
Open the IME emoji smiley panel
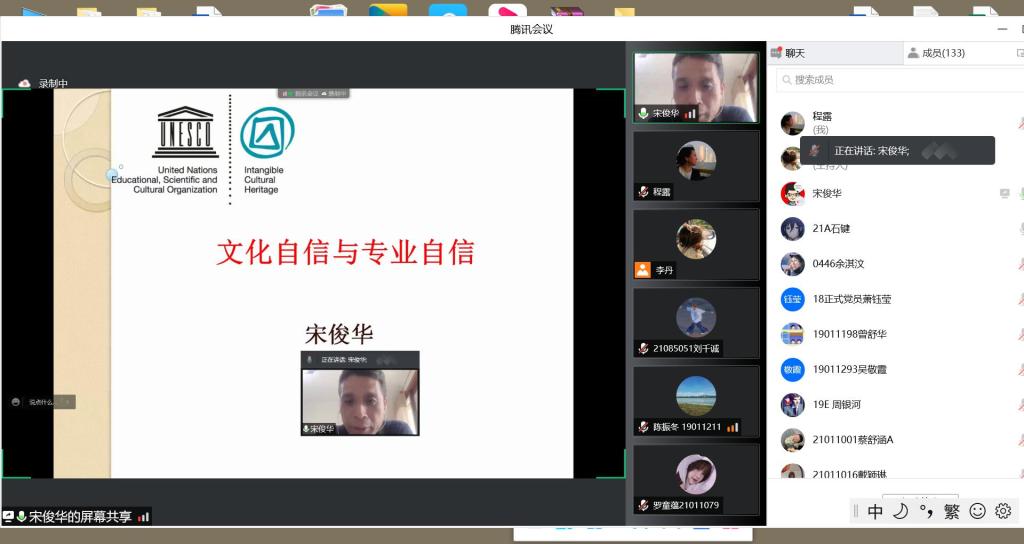click(977, 511)
